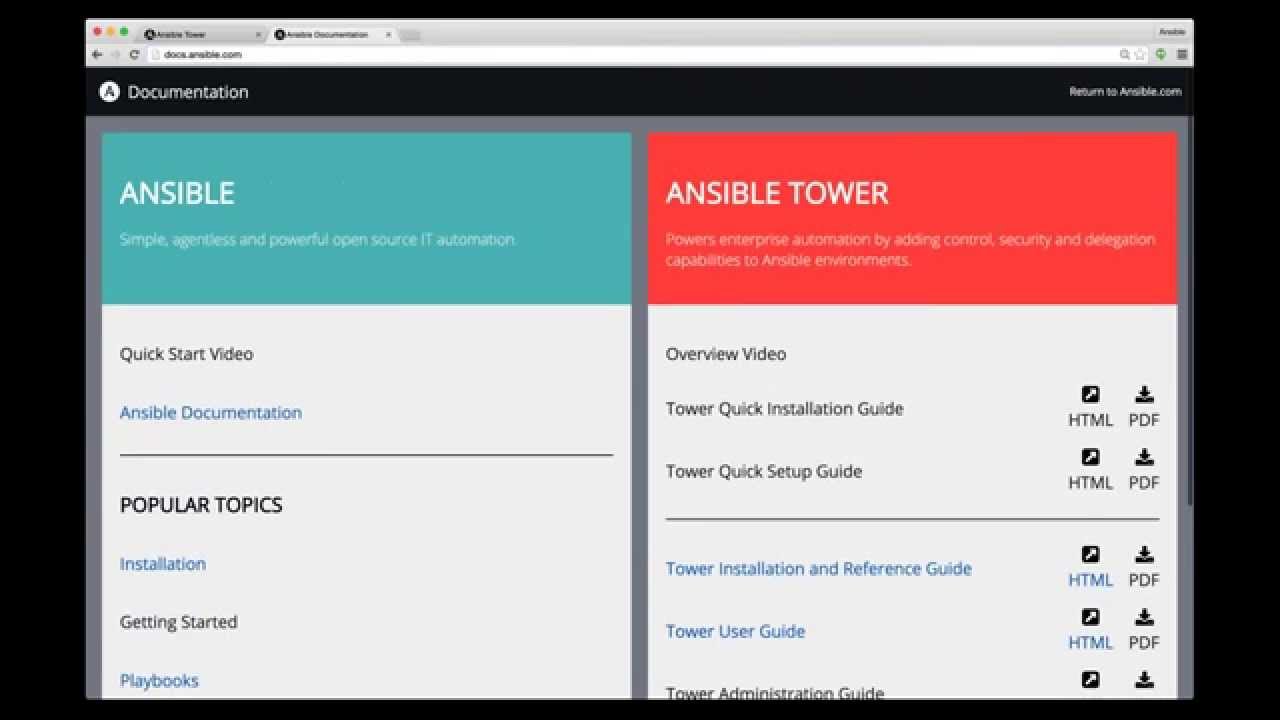Screen dimensions: 1280x720
Task: Click the POPULAR TOPICS heading
Action: [x=201, y=505]
